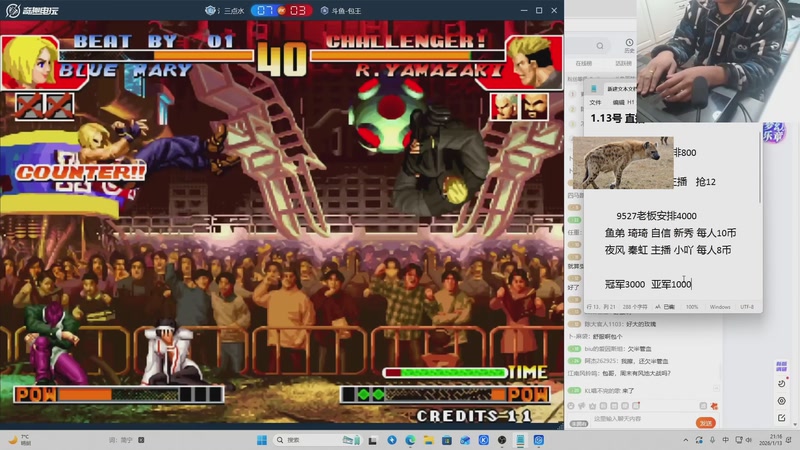
Task: Open the Notepad app icon on taskbar
Action: pyautogui.click(x=520, y=440)
